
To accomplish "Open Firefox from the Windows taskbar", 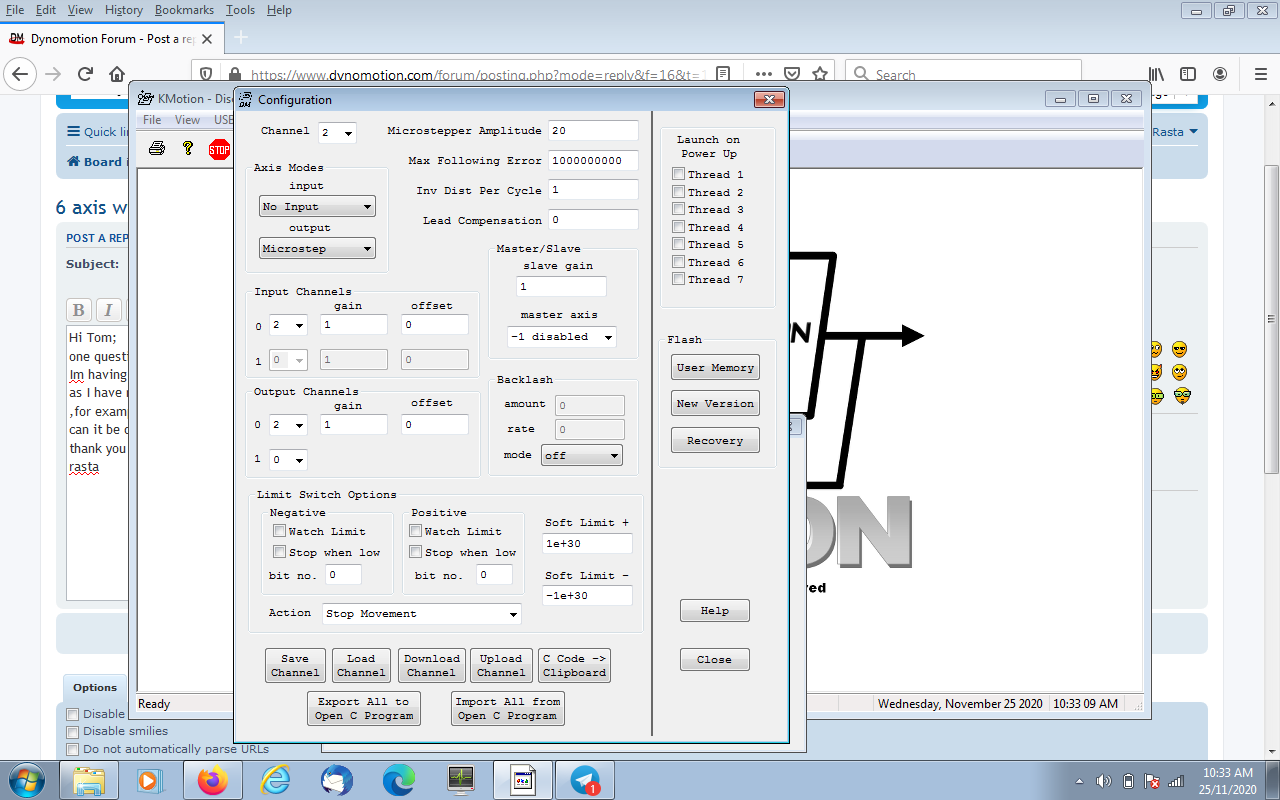I will coord(212,780).
